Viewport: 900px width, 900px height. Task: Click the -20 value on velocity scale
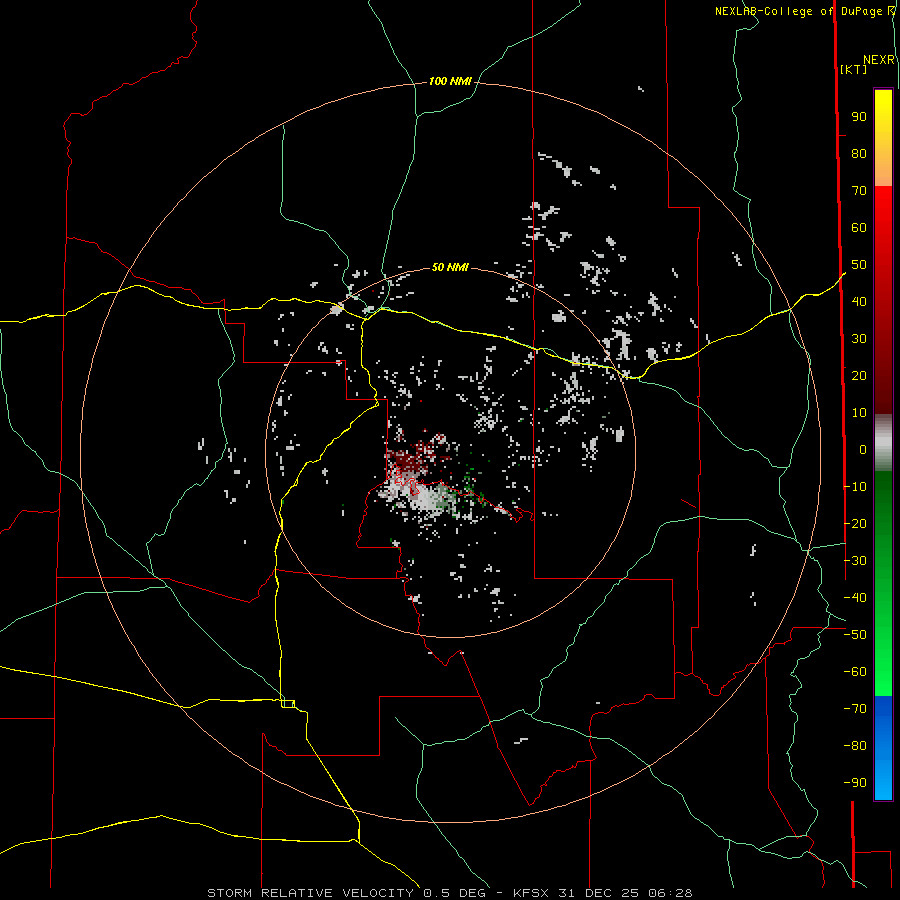pos(855,523)
